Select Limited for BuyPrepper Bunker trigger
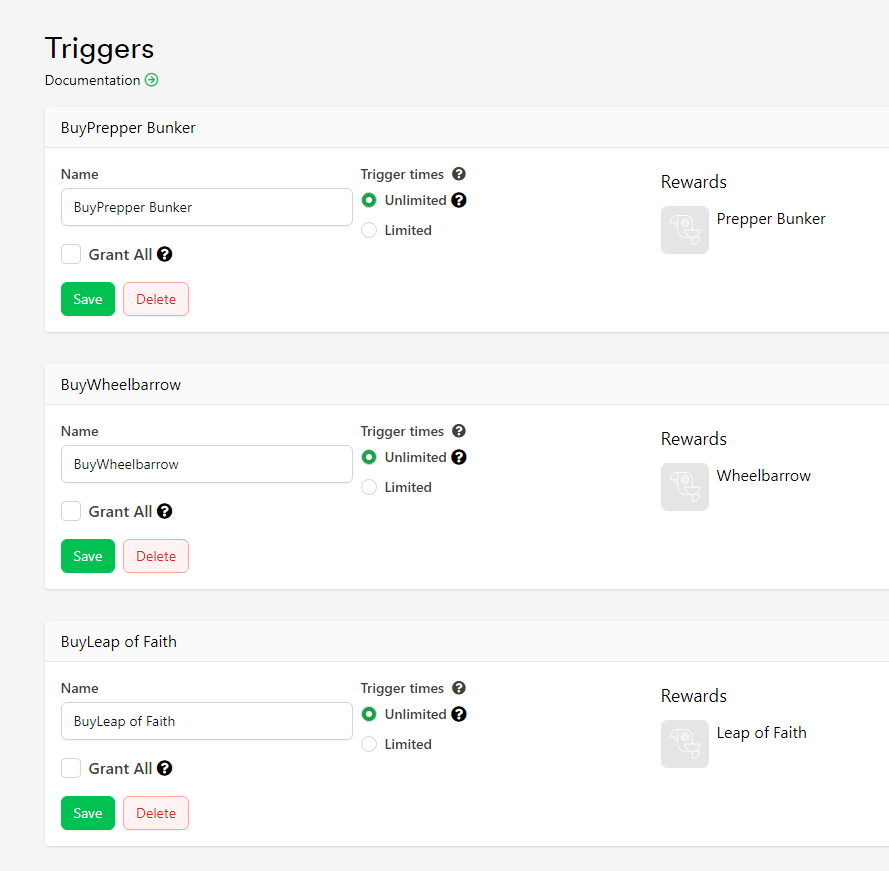This screenshot has width=889, height=871. tap(369, 230)
